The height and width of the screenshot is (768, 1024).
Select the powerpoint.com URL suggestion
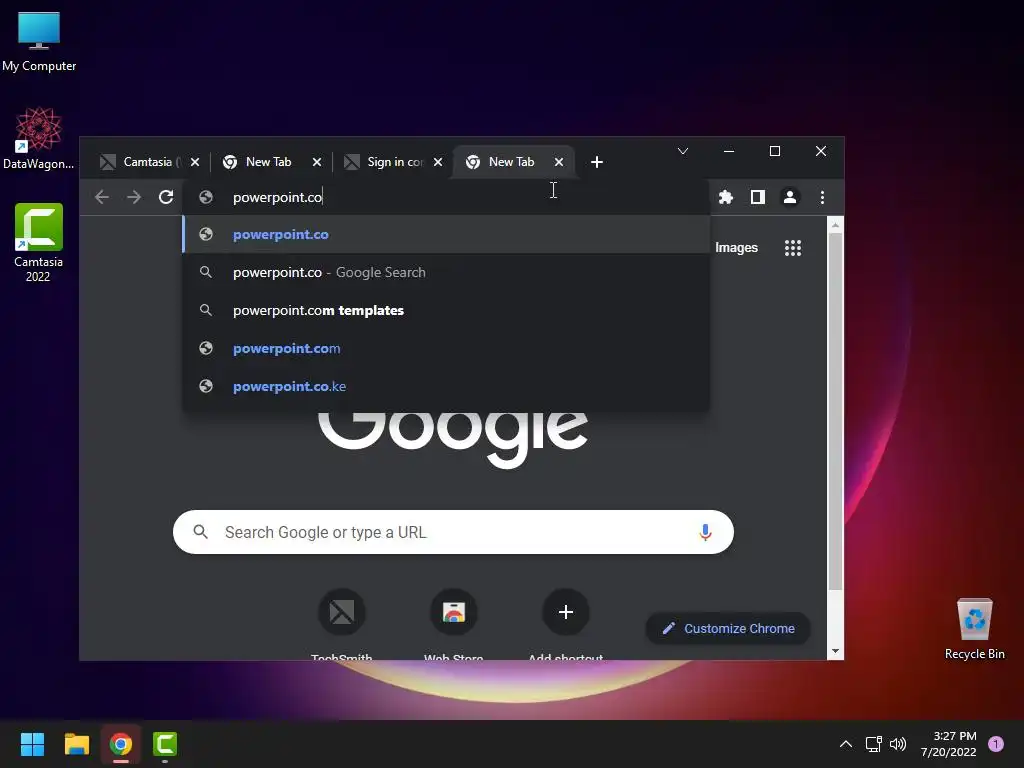coord(446,348)
